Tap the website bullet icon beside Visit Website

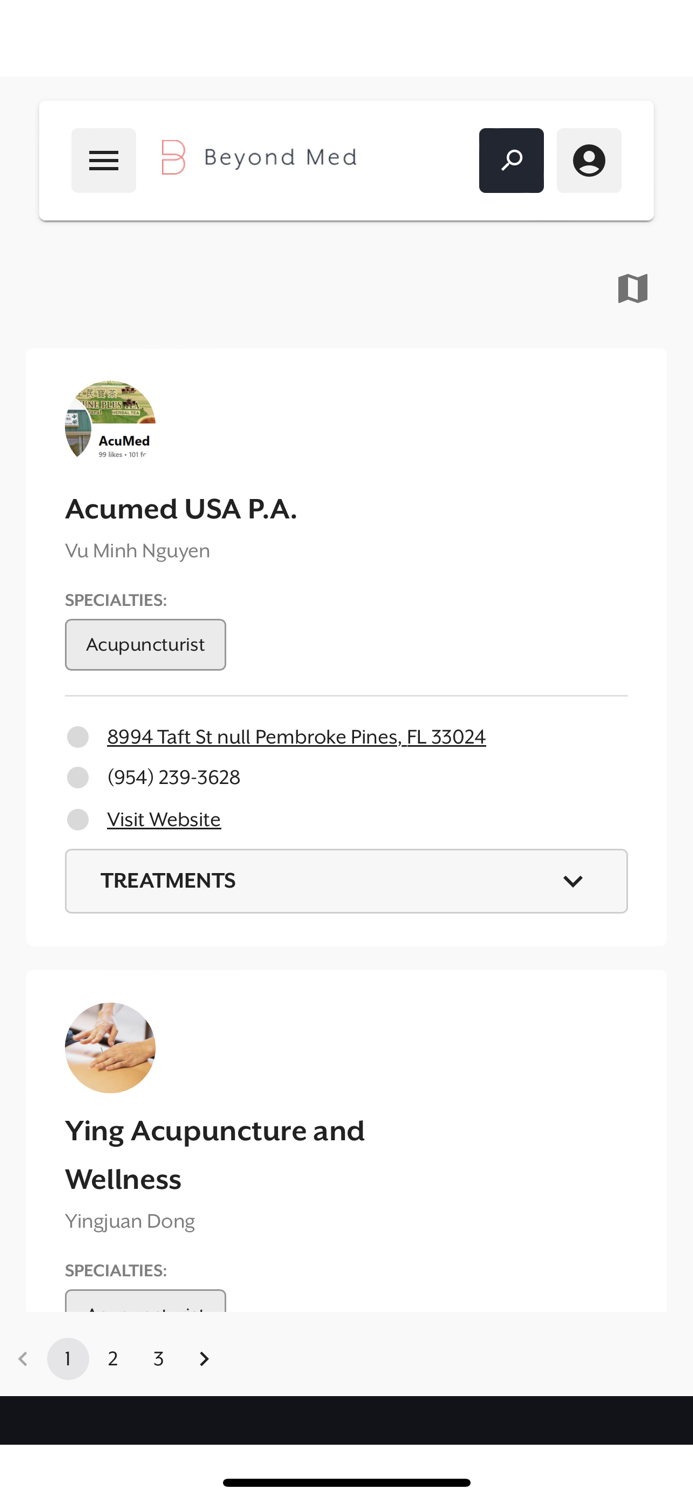78,819
